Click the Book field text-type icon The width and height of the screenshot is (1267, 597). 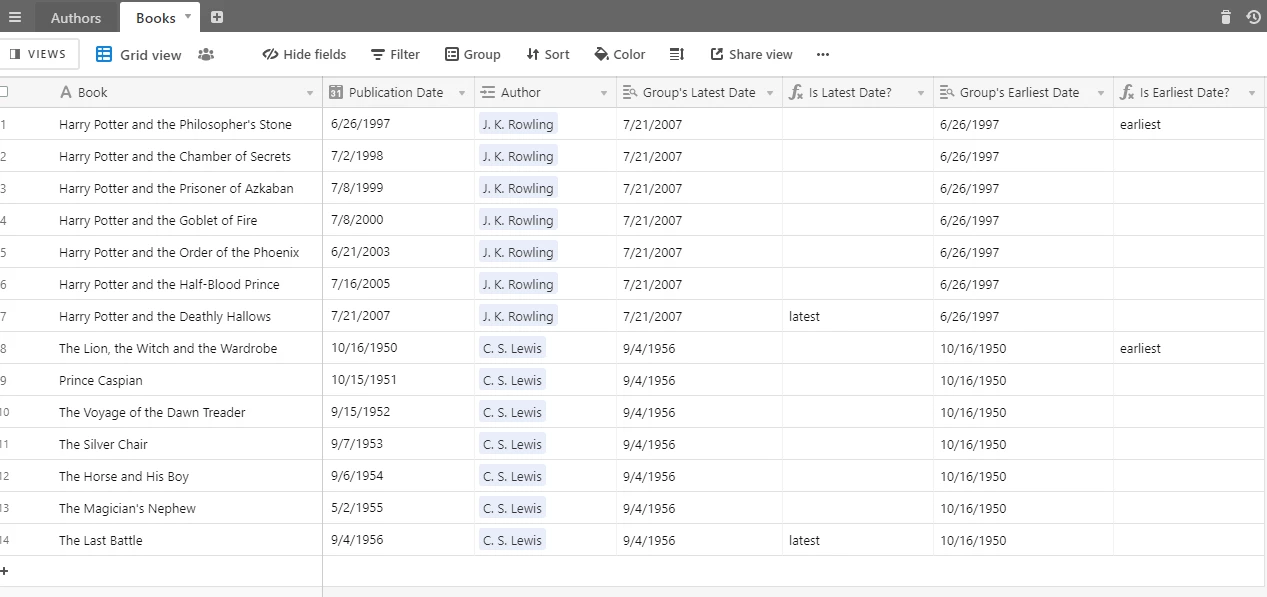pyautogui.click(x=66, y=92)
